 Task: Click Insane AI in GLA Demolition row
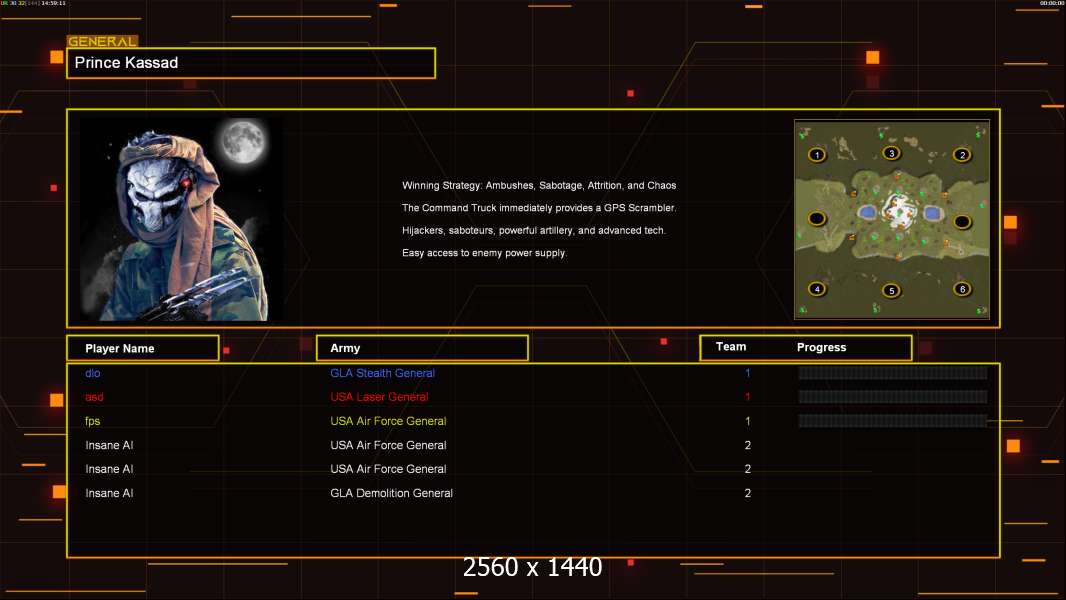coord(109,493)
